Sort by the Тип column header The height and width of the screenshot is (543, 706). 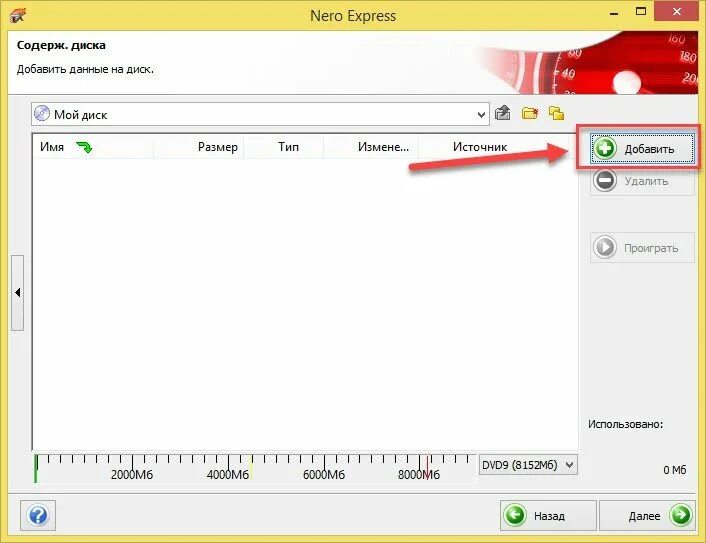coord(284,147)
